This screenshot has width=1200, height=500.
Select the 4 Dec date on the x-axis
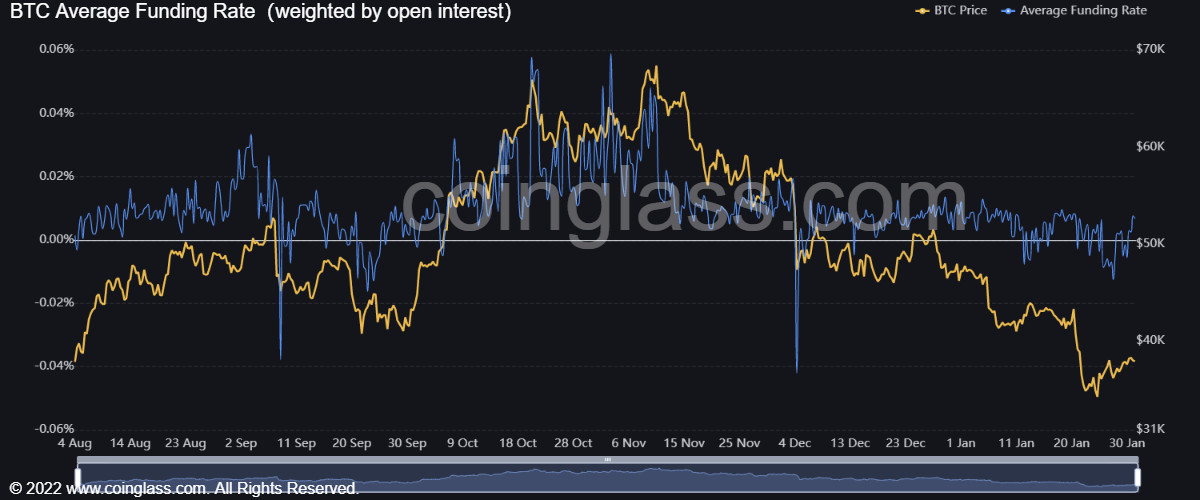tap(797, 441)
